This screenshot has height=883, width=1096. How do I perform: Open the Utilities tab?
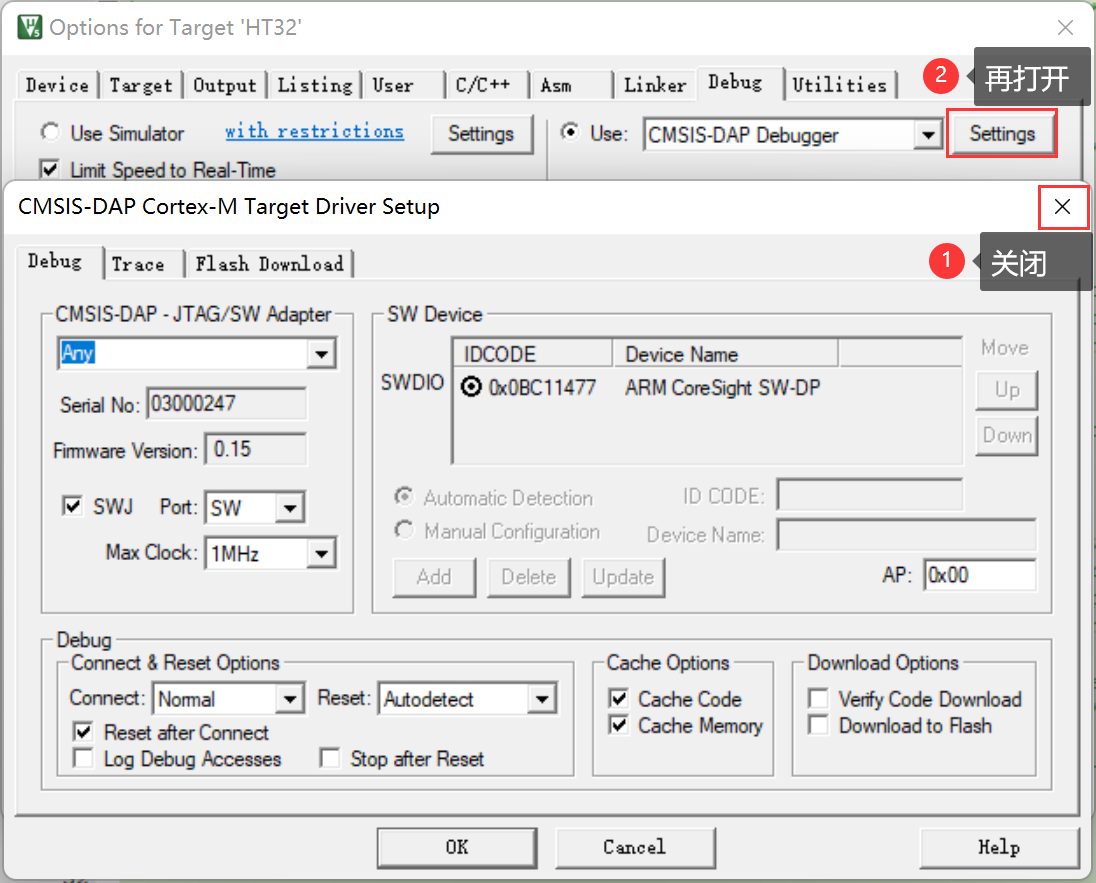coord(839,85)
